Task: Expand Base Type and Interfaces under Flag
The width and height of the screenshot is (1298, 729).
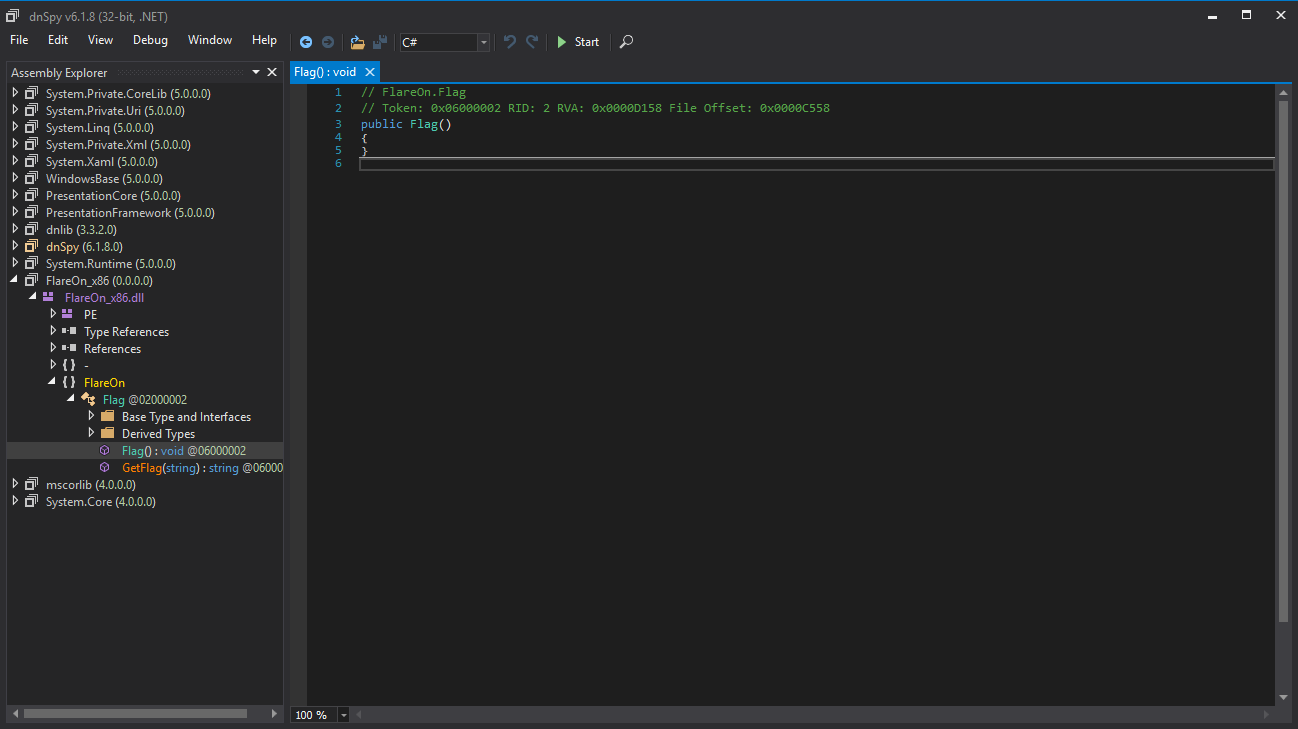Action: click(x=91, y=416)
